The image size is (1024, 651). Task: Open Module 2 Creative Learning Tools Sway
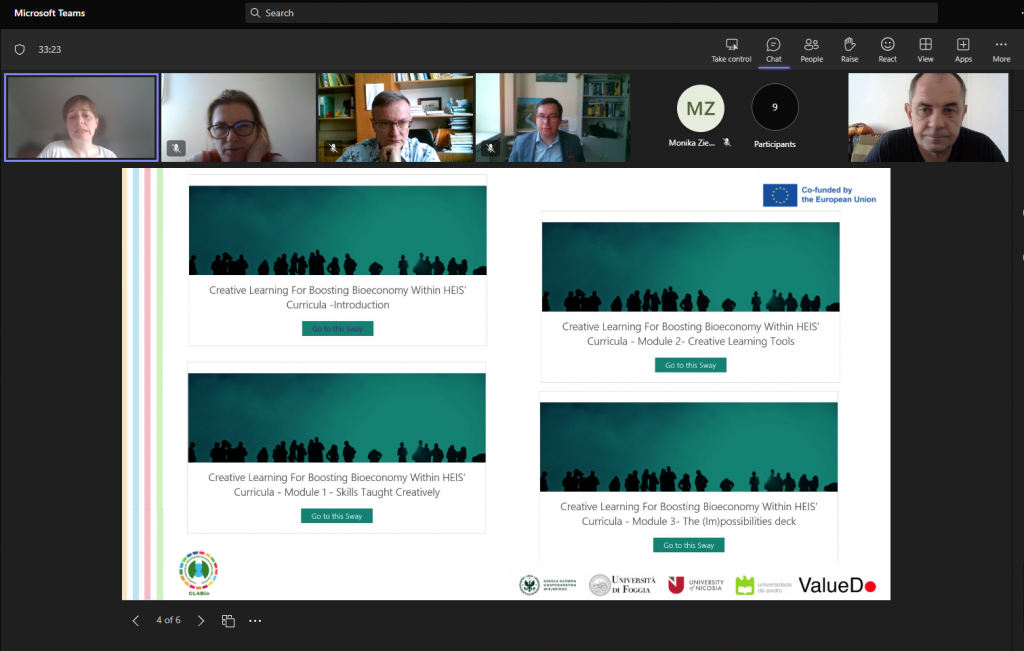690,365
